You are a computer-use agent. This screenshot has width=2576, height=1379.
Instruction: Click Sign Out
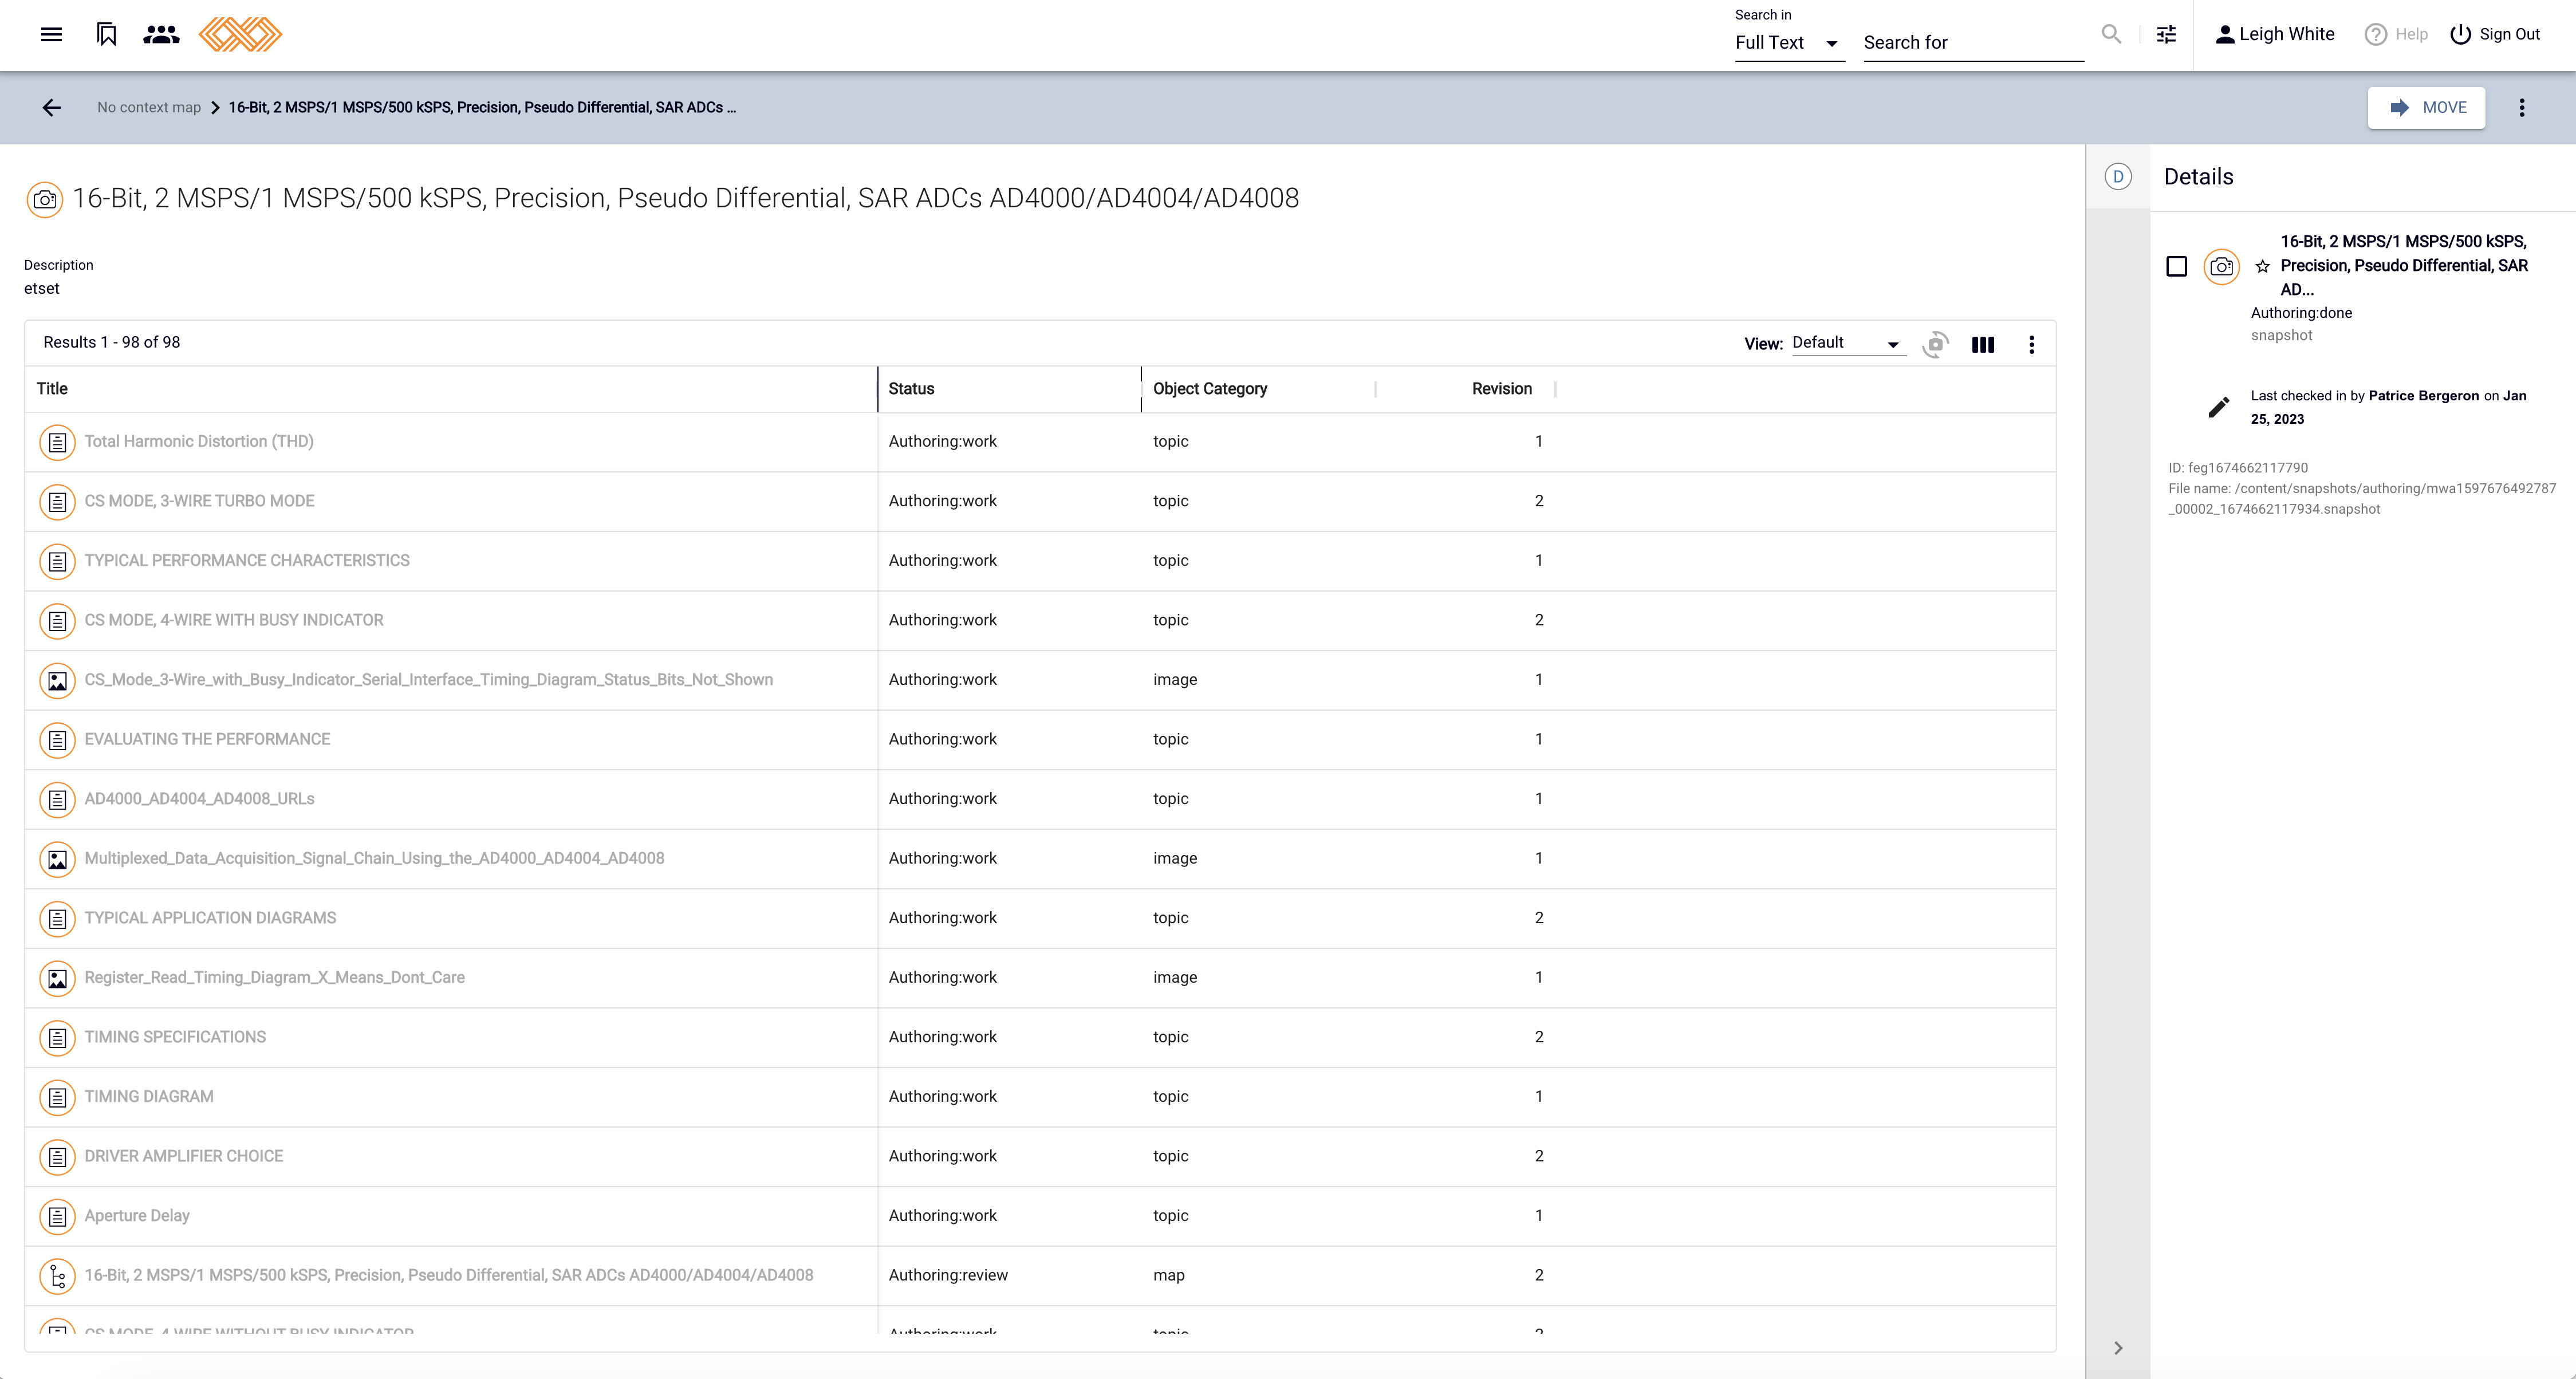[2495, 34]
